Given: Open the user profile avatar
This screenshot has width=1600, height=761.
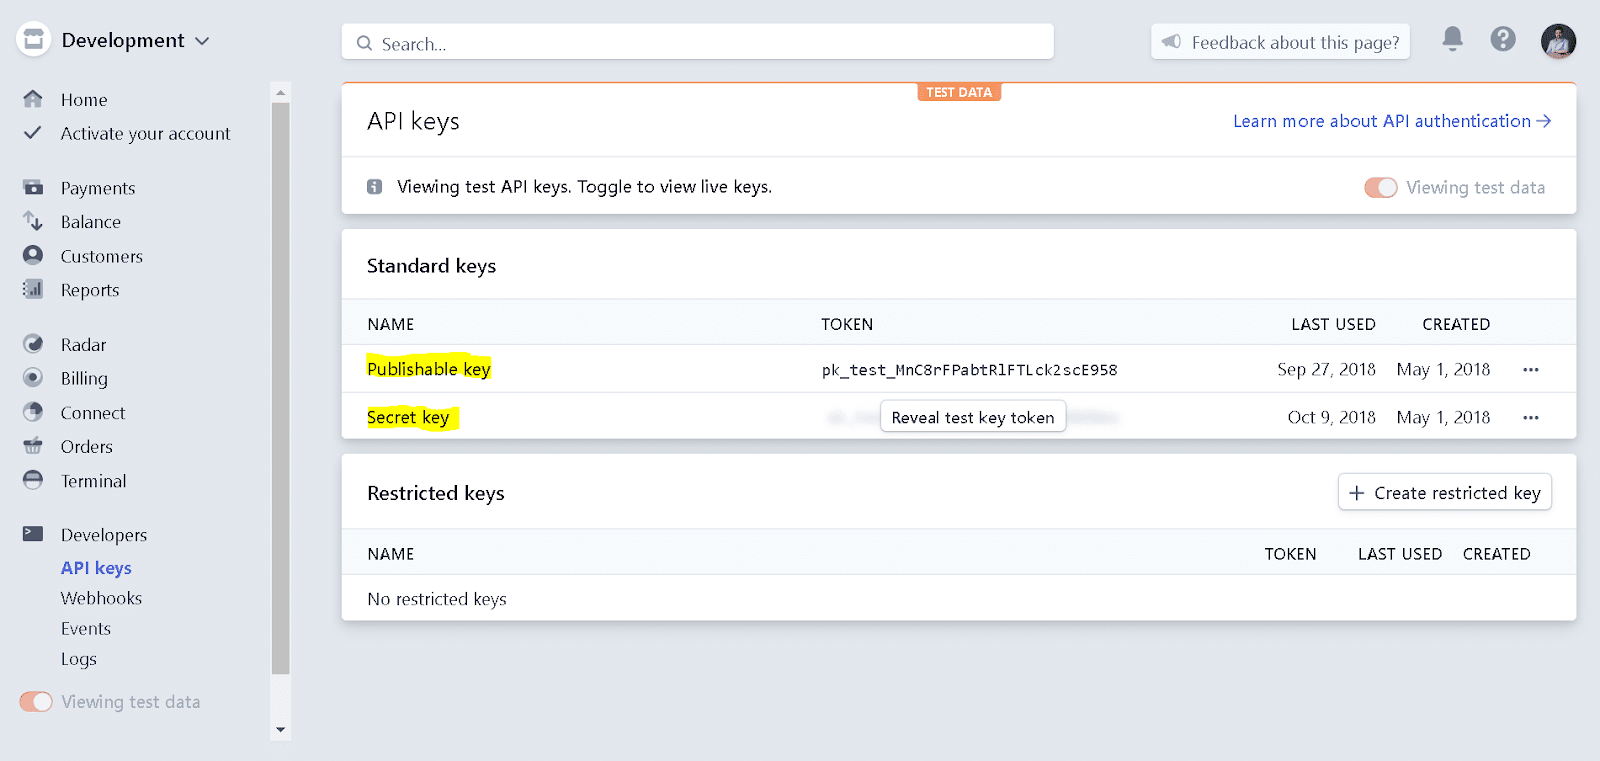Looking at the screenshot, I should click(1558, 41).
